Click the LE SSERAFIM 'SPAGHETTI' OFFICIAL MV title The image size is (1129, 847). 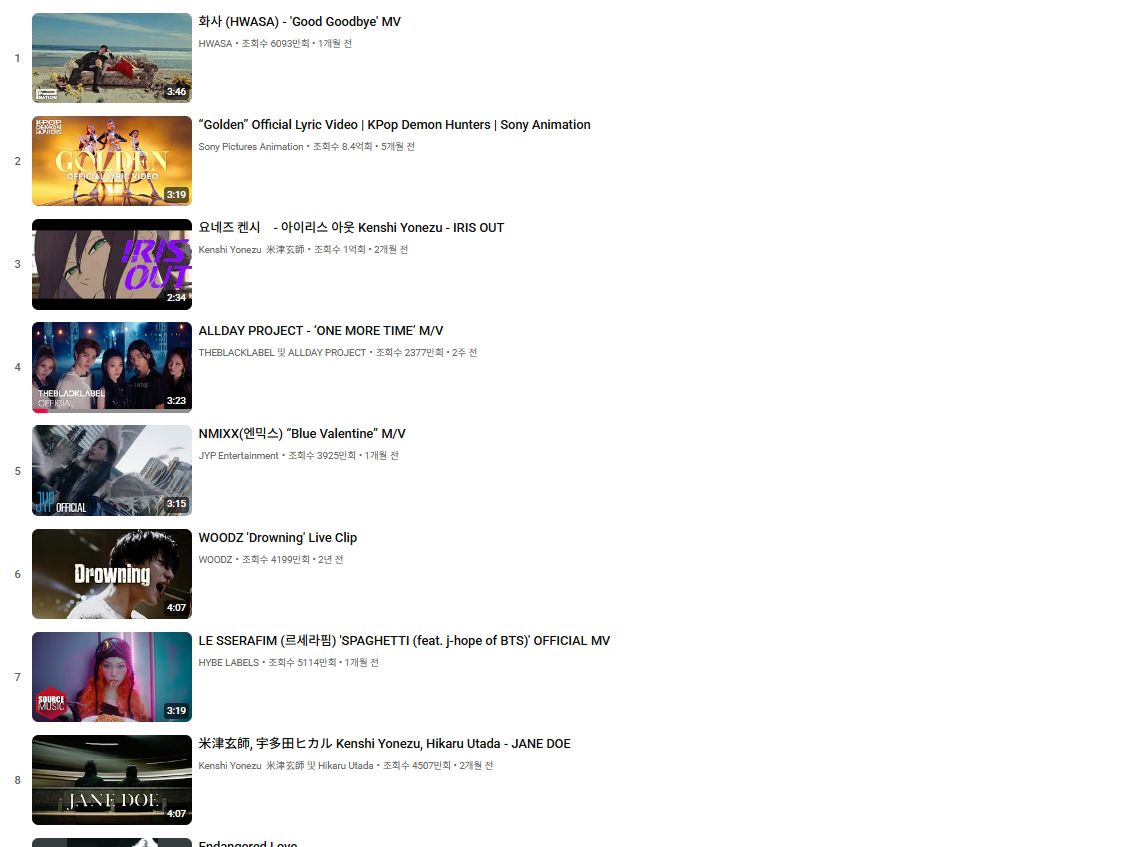pos(404,640)
